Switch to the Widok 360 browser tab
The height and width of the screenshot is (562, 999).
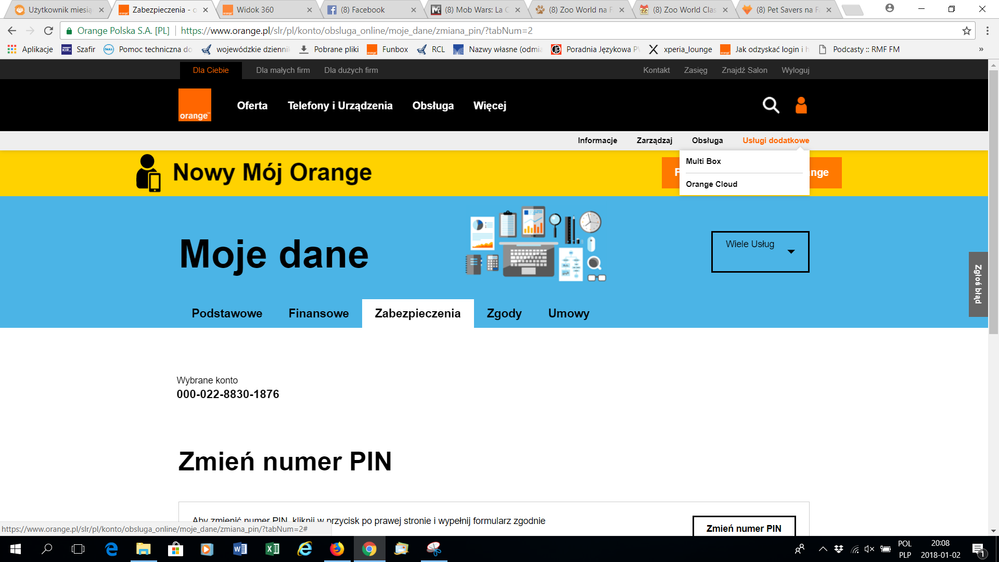(264, 10)
